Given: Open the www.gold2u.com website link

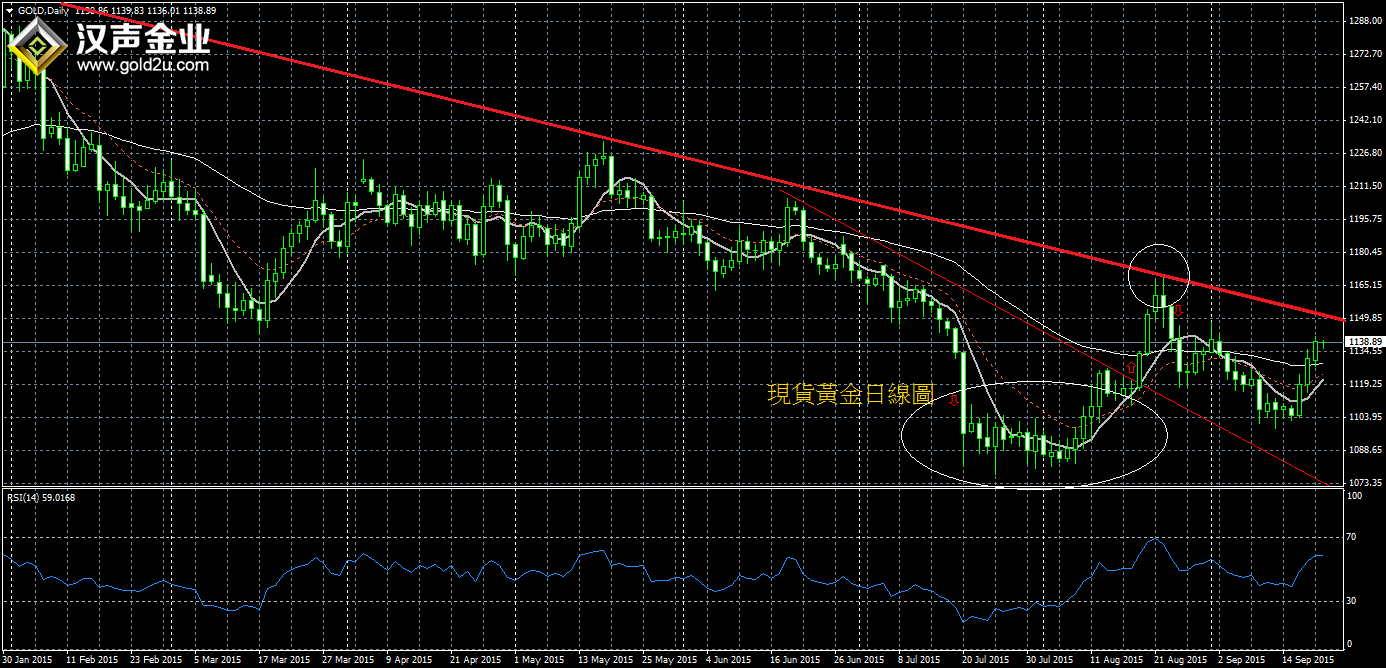Looking at the screenshot, I should 143,66.
